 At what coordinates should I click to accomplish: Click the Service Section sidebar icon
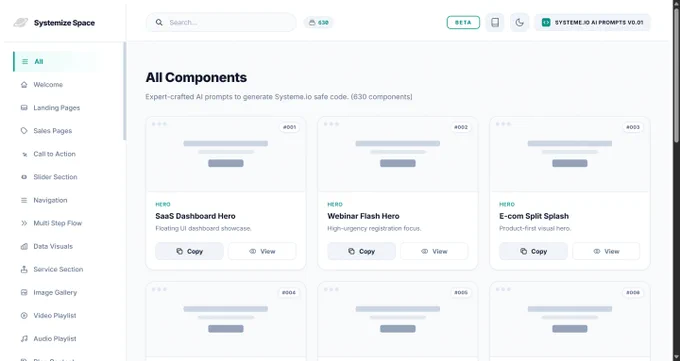24,269
